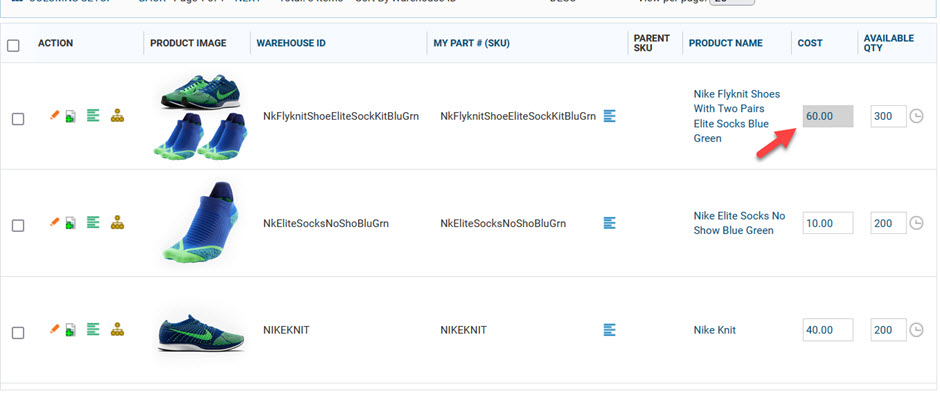Select the warehouse ID text NkFlyknitShoeEliteSockKitBluGrn
The image size is (940, 398).
click(x=341, y=116)
